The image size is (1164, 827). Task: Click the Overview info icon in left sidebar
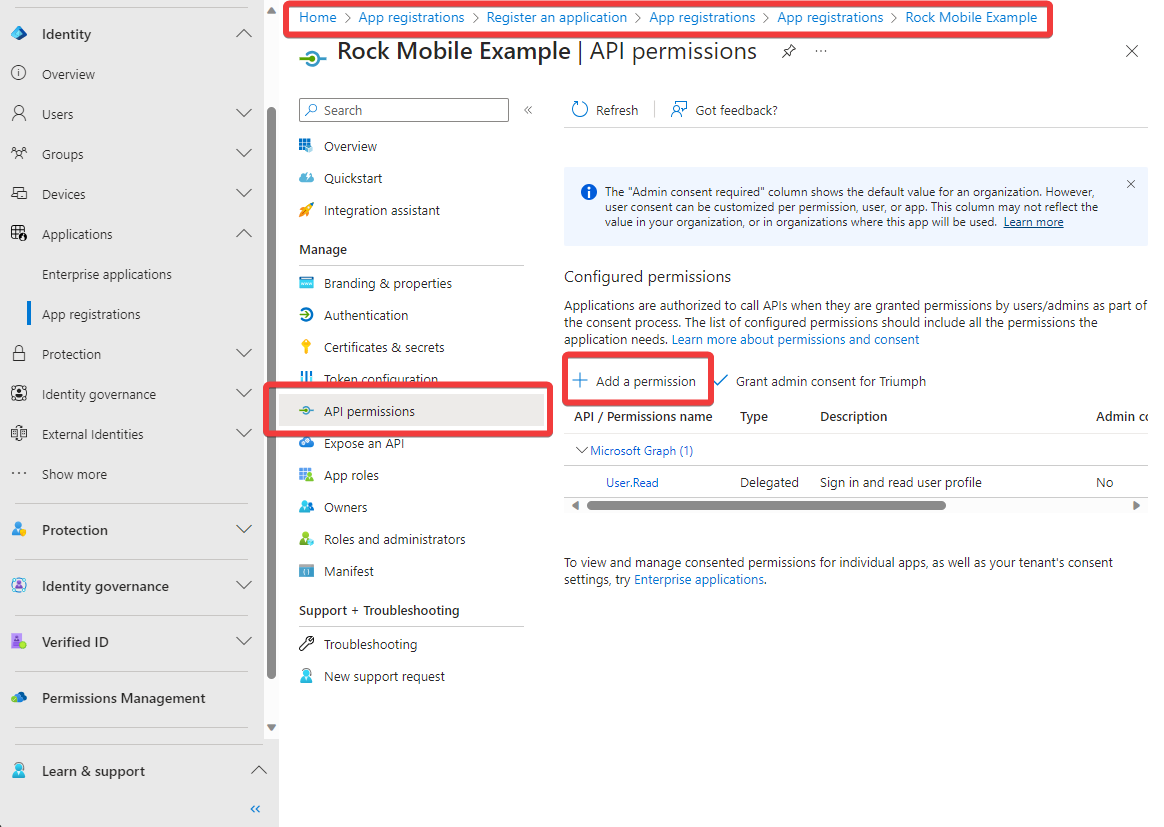pos(19,73)
